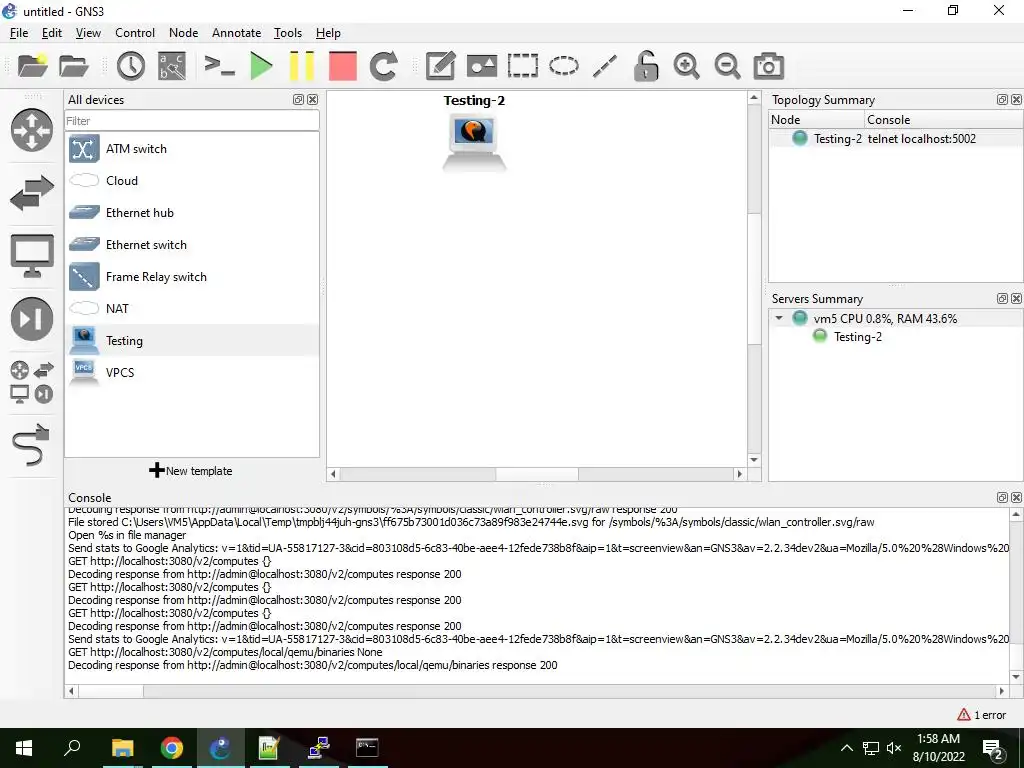Take a screenshot with camera icon
The height and width of the screenshot is (768, 1024).
pos(769,66)
